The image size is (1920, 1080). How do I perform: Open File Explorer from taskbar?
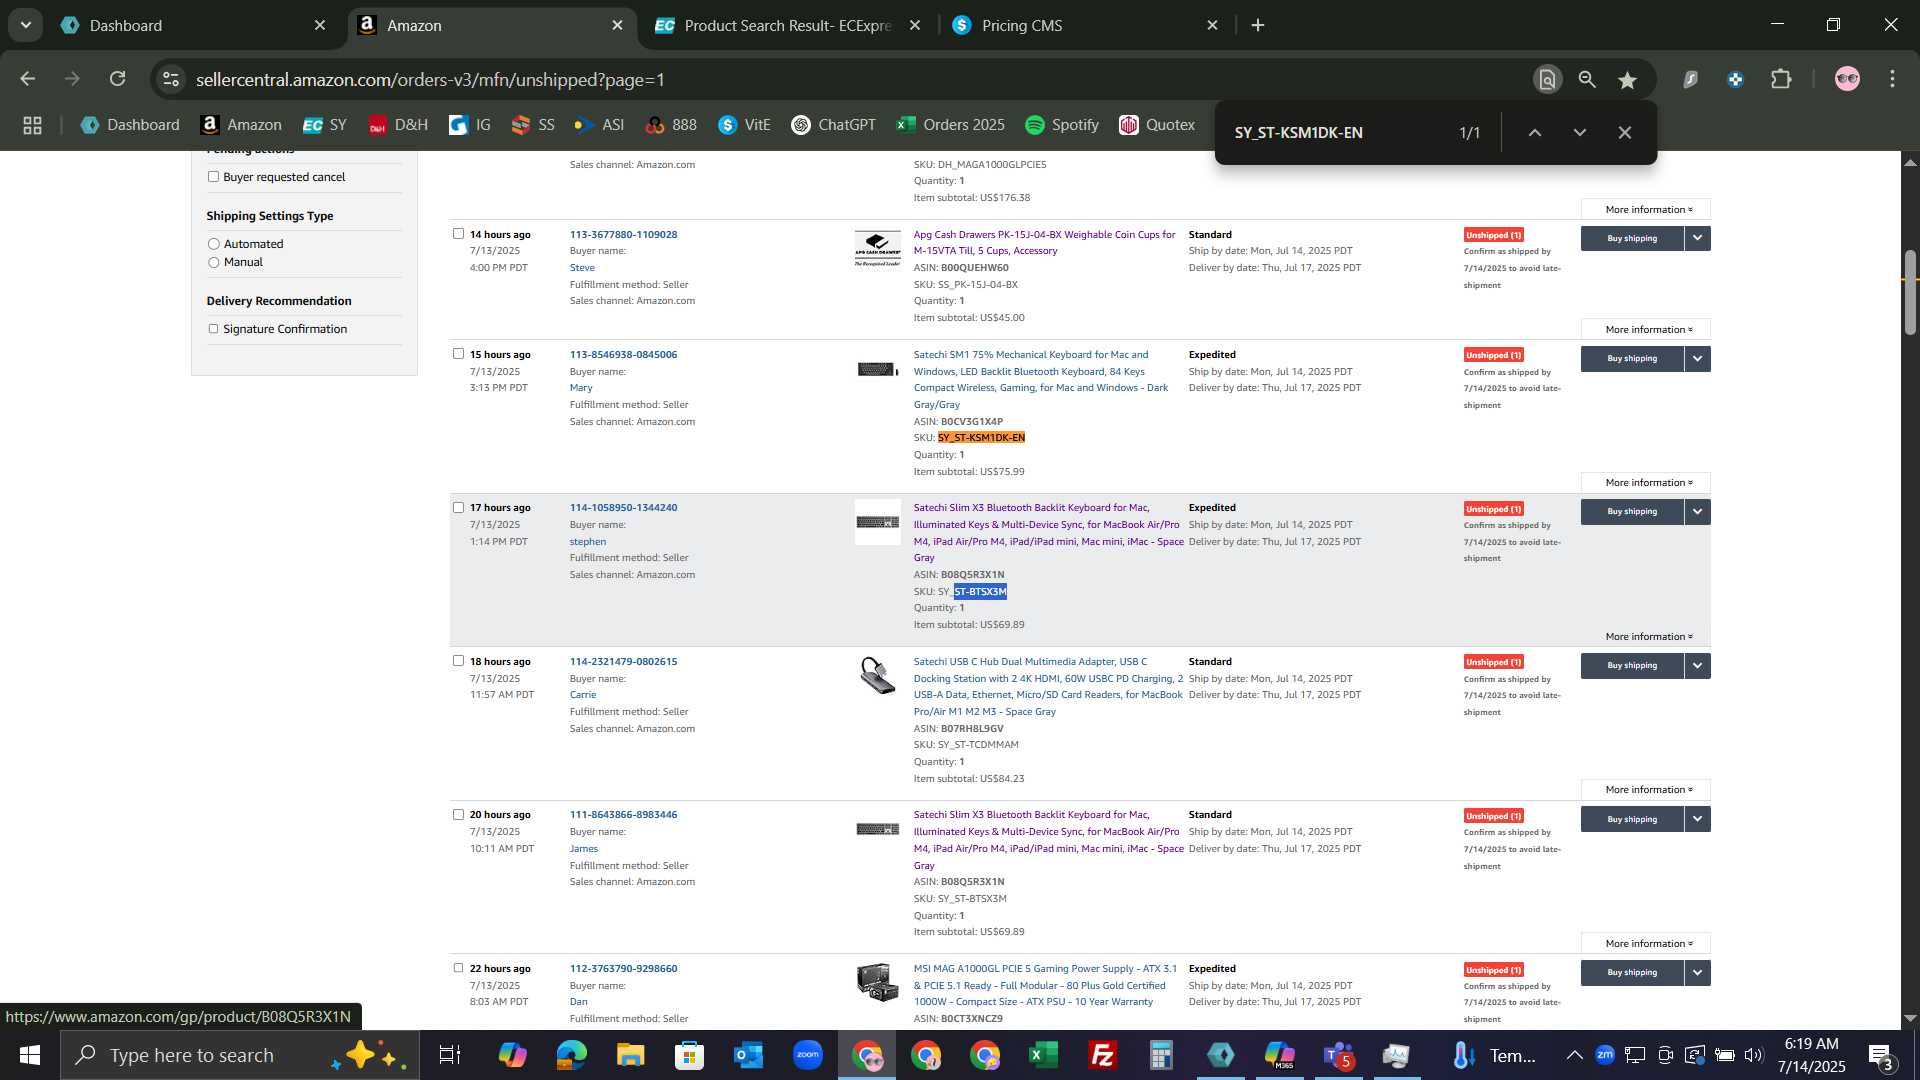(x=630, y=1055)
